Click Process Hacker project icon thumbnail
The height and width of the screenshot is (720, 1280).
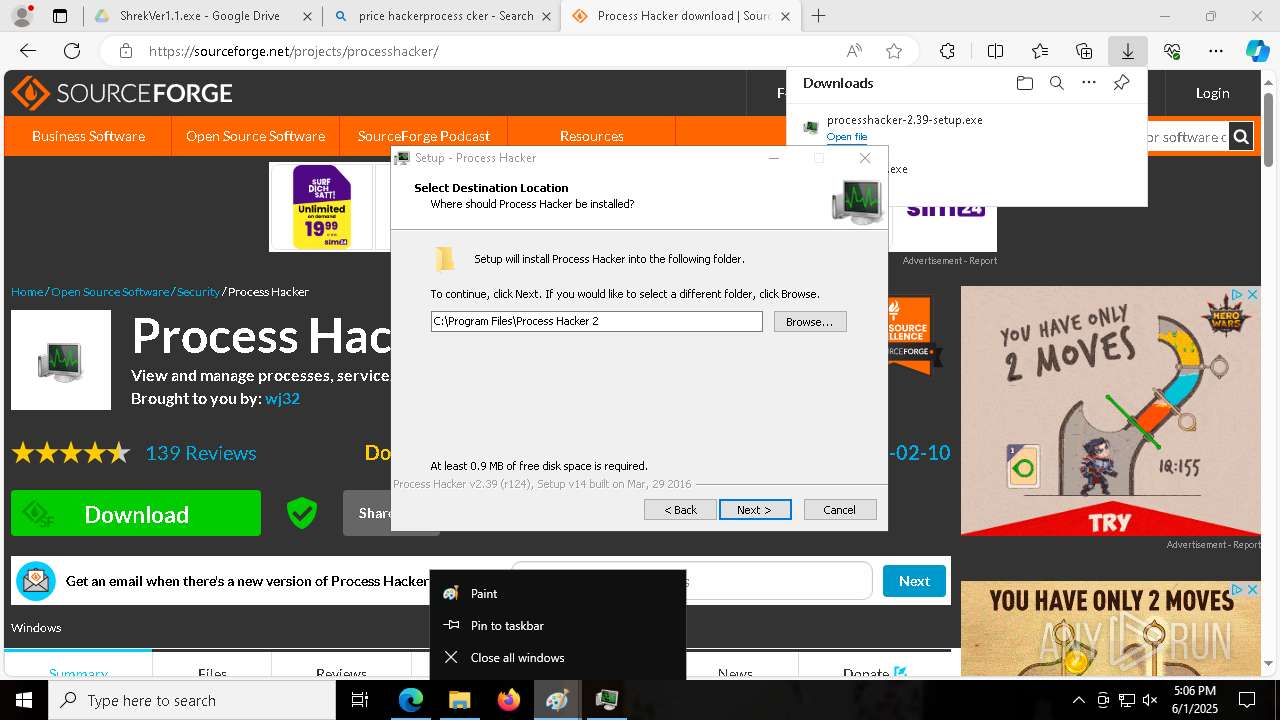click(x=61, y=360)
